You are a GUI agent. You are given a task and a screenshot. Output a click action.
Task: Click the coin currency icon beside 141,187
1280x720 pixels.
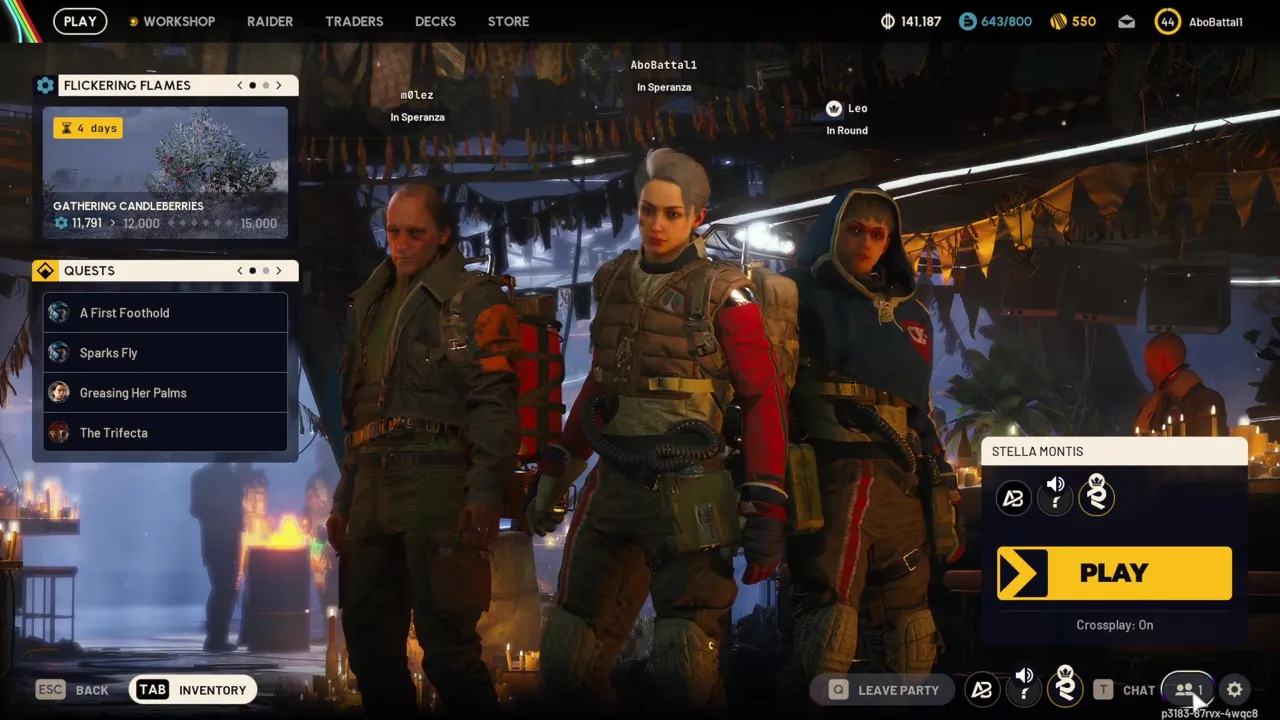(x=887, y=21)
